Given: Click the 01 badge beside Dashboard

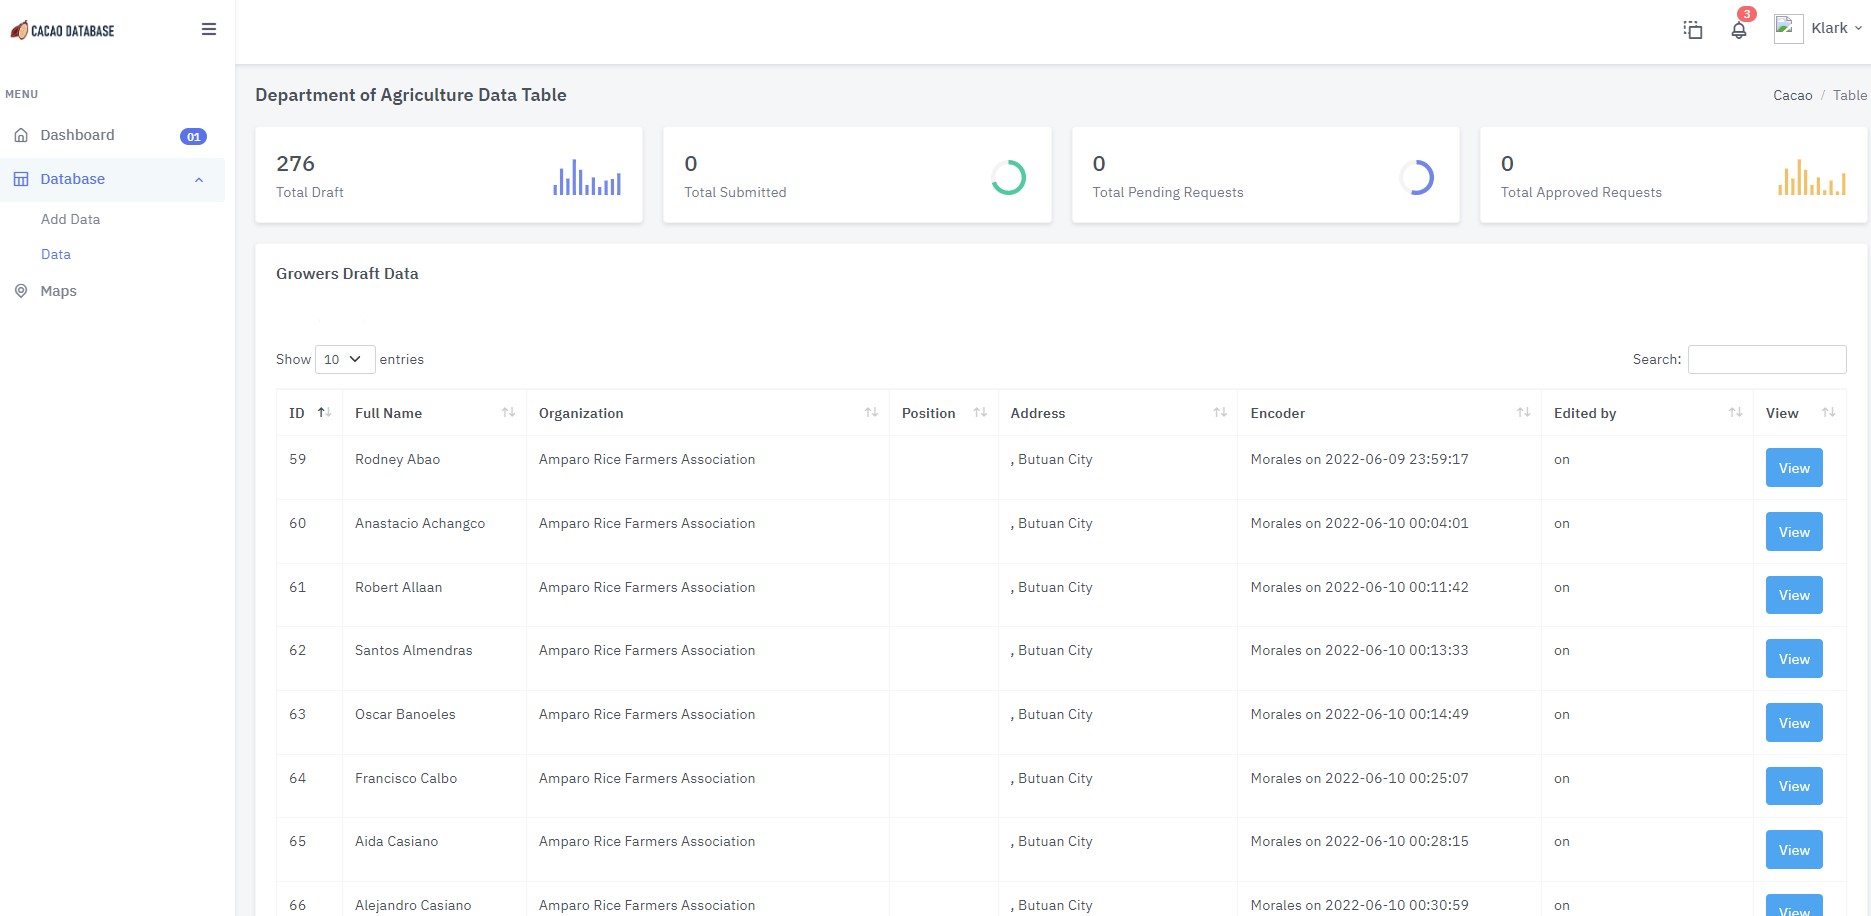Looking at the screenshot, I should click(x=193, y=136).
